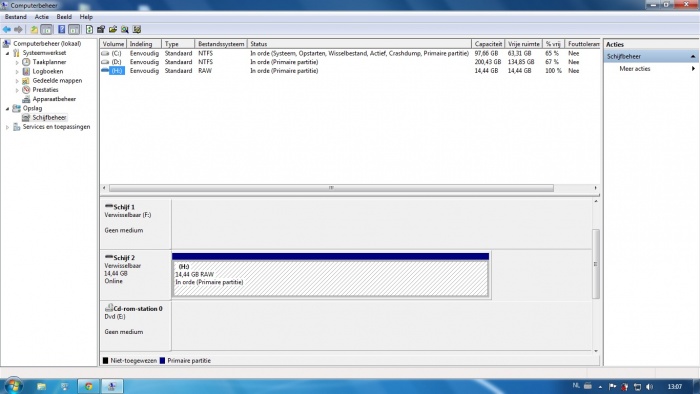This screenshot has height=394, width=700.
Task: Click the horizontal scrollbar under volume list
Action: [331, 188]
